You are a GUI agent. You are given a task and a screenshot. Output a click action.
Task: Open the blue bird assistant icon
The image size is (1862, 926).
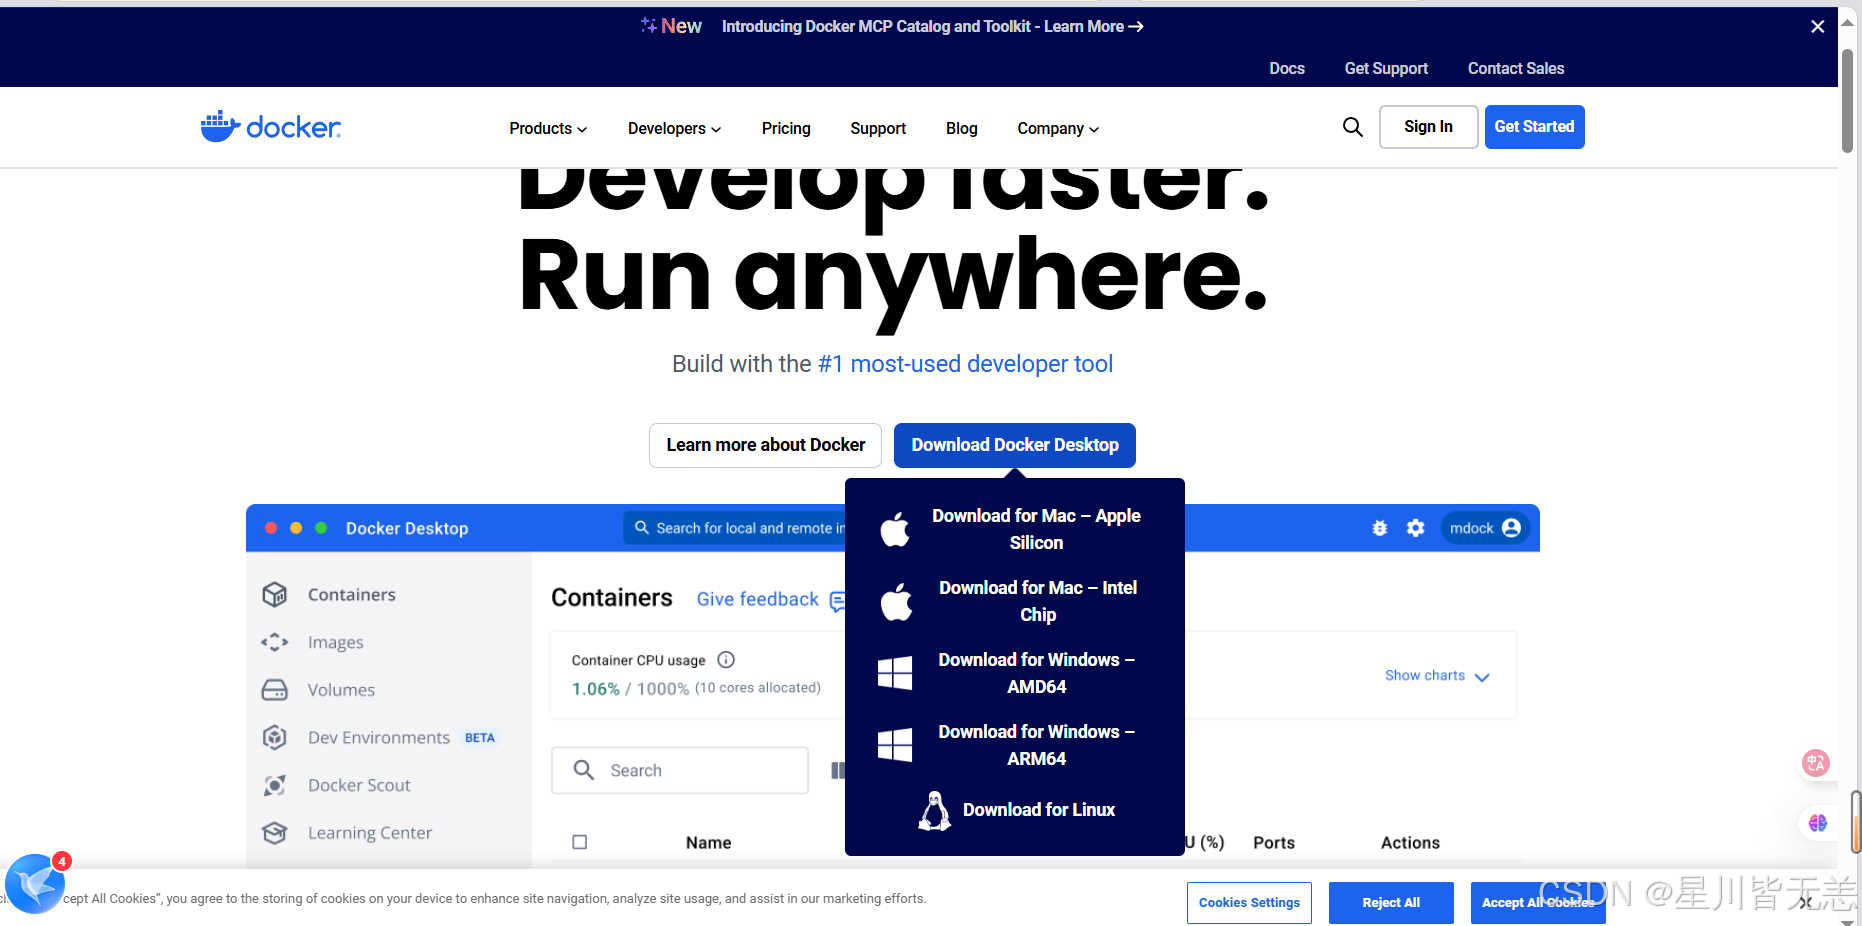click(x=36, y=884)
